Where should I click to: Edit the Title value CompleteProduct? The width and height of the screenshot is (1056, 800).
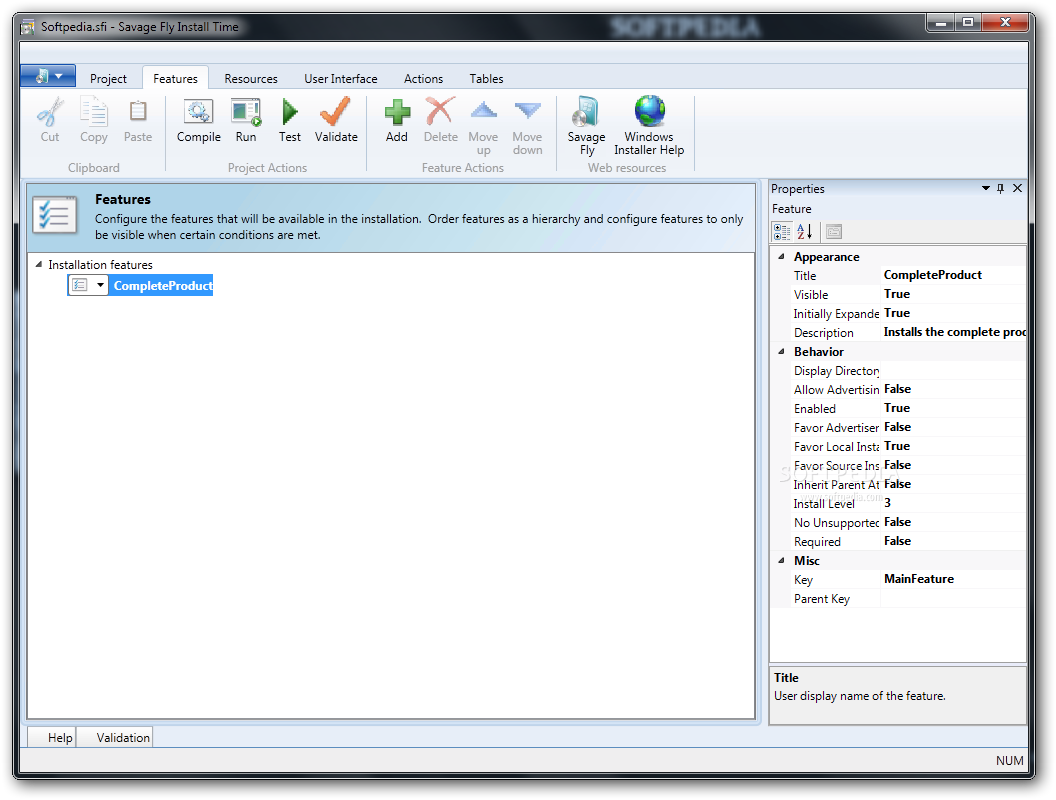[954, 275]
